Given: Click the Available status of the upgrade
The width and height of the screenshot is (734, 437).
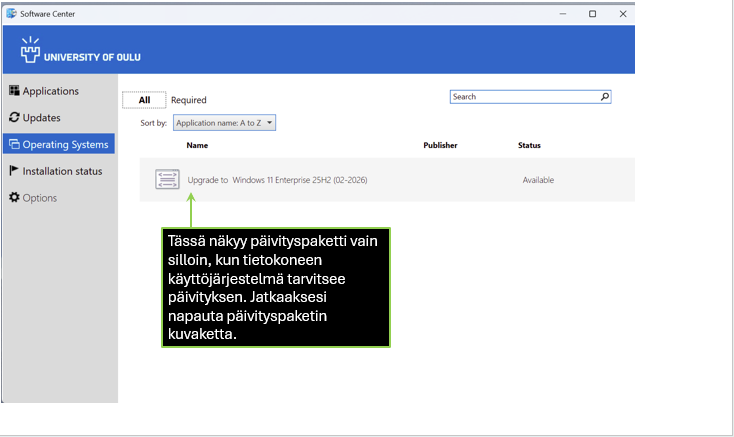Looking at the screenshot, I should point(538,180).
